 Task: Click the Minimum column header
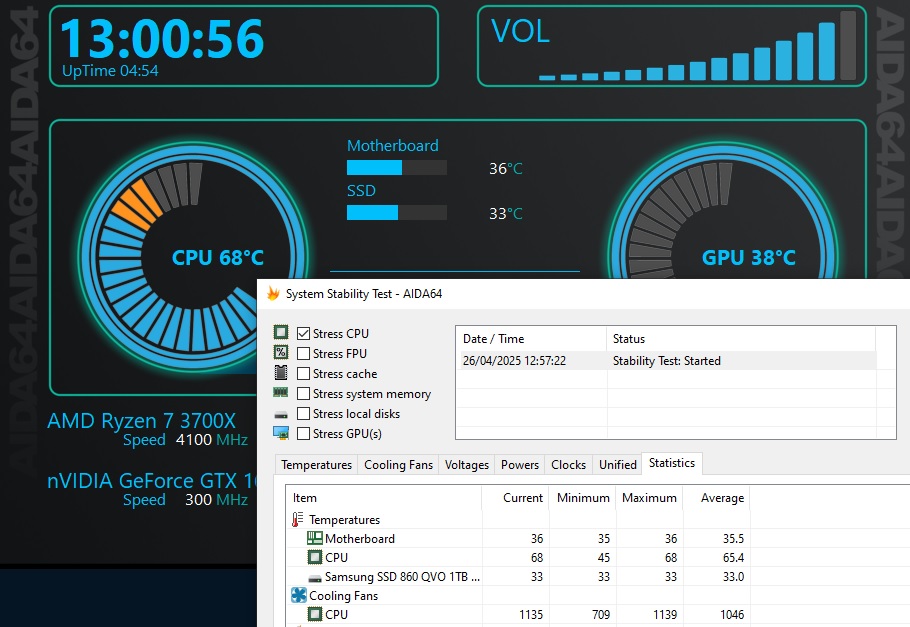pyautogui.click(x=583, y=498)
